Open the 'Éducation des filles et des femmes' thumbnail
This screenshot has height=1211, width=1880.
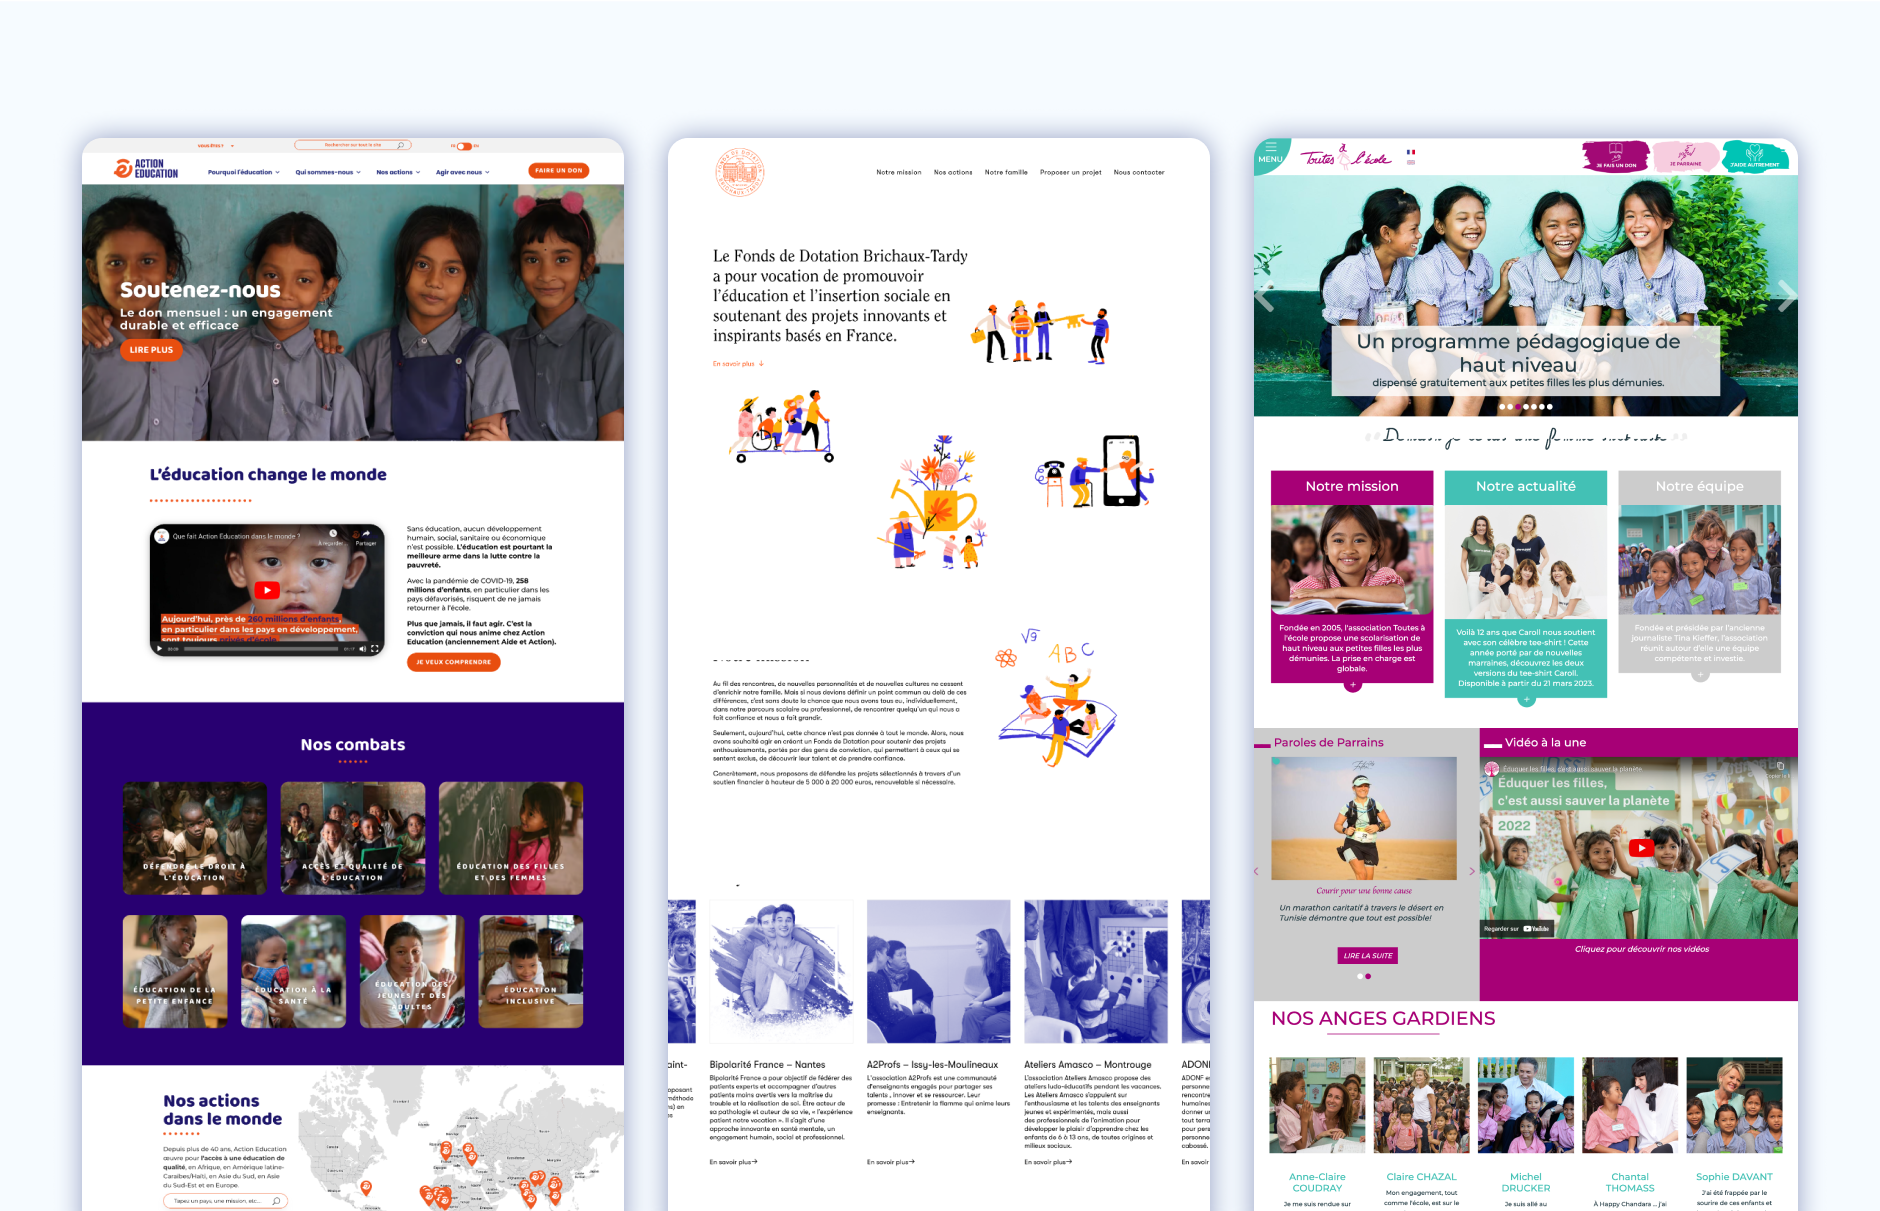click(510, 838)
